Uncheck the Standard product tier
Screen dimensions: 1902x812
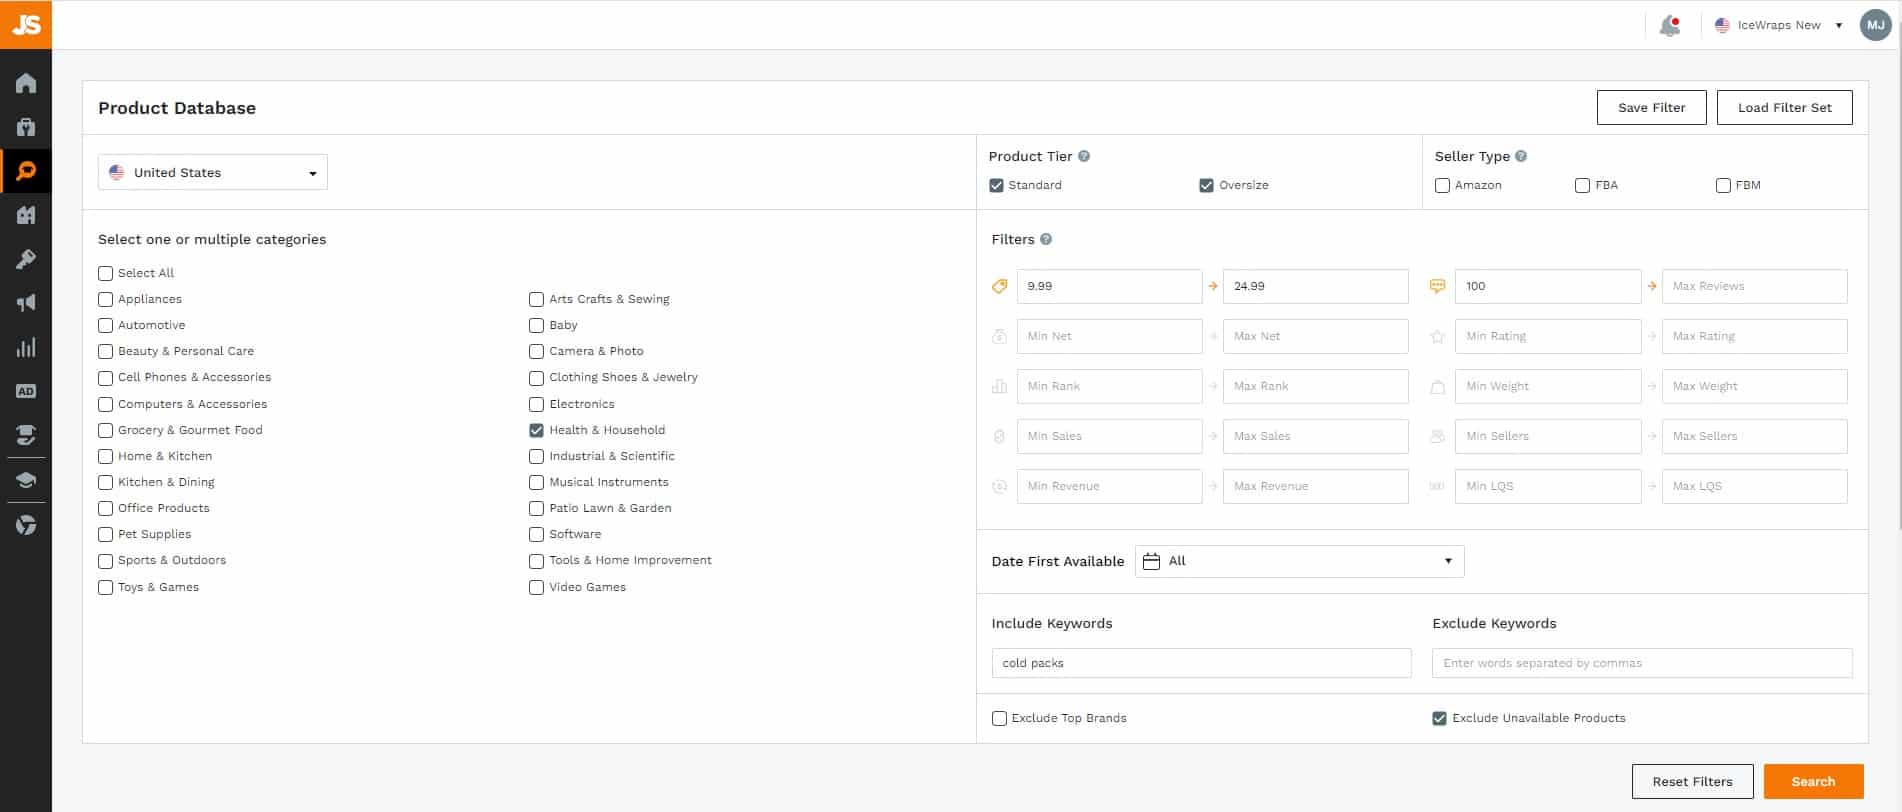[x=996, y=185]
